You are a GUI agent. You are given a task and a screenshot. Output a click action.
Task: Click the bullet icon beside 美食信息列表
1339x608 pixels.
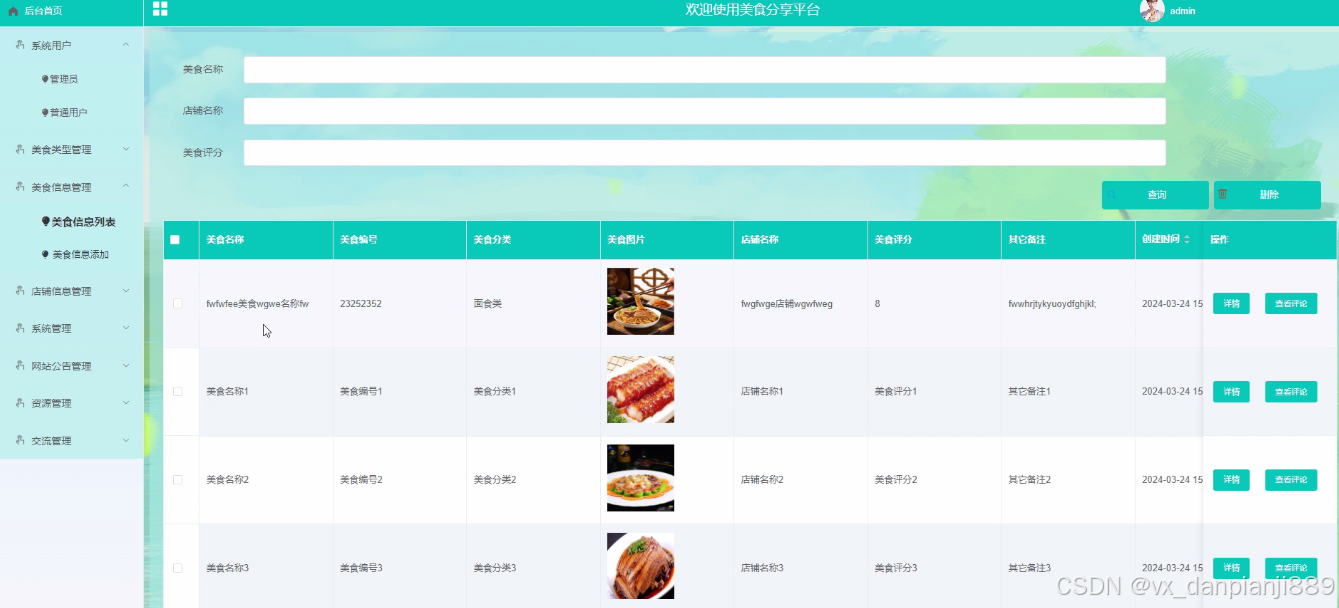(45, 221)
